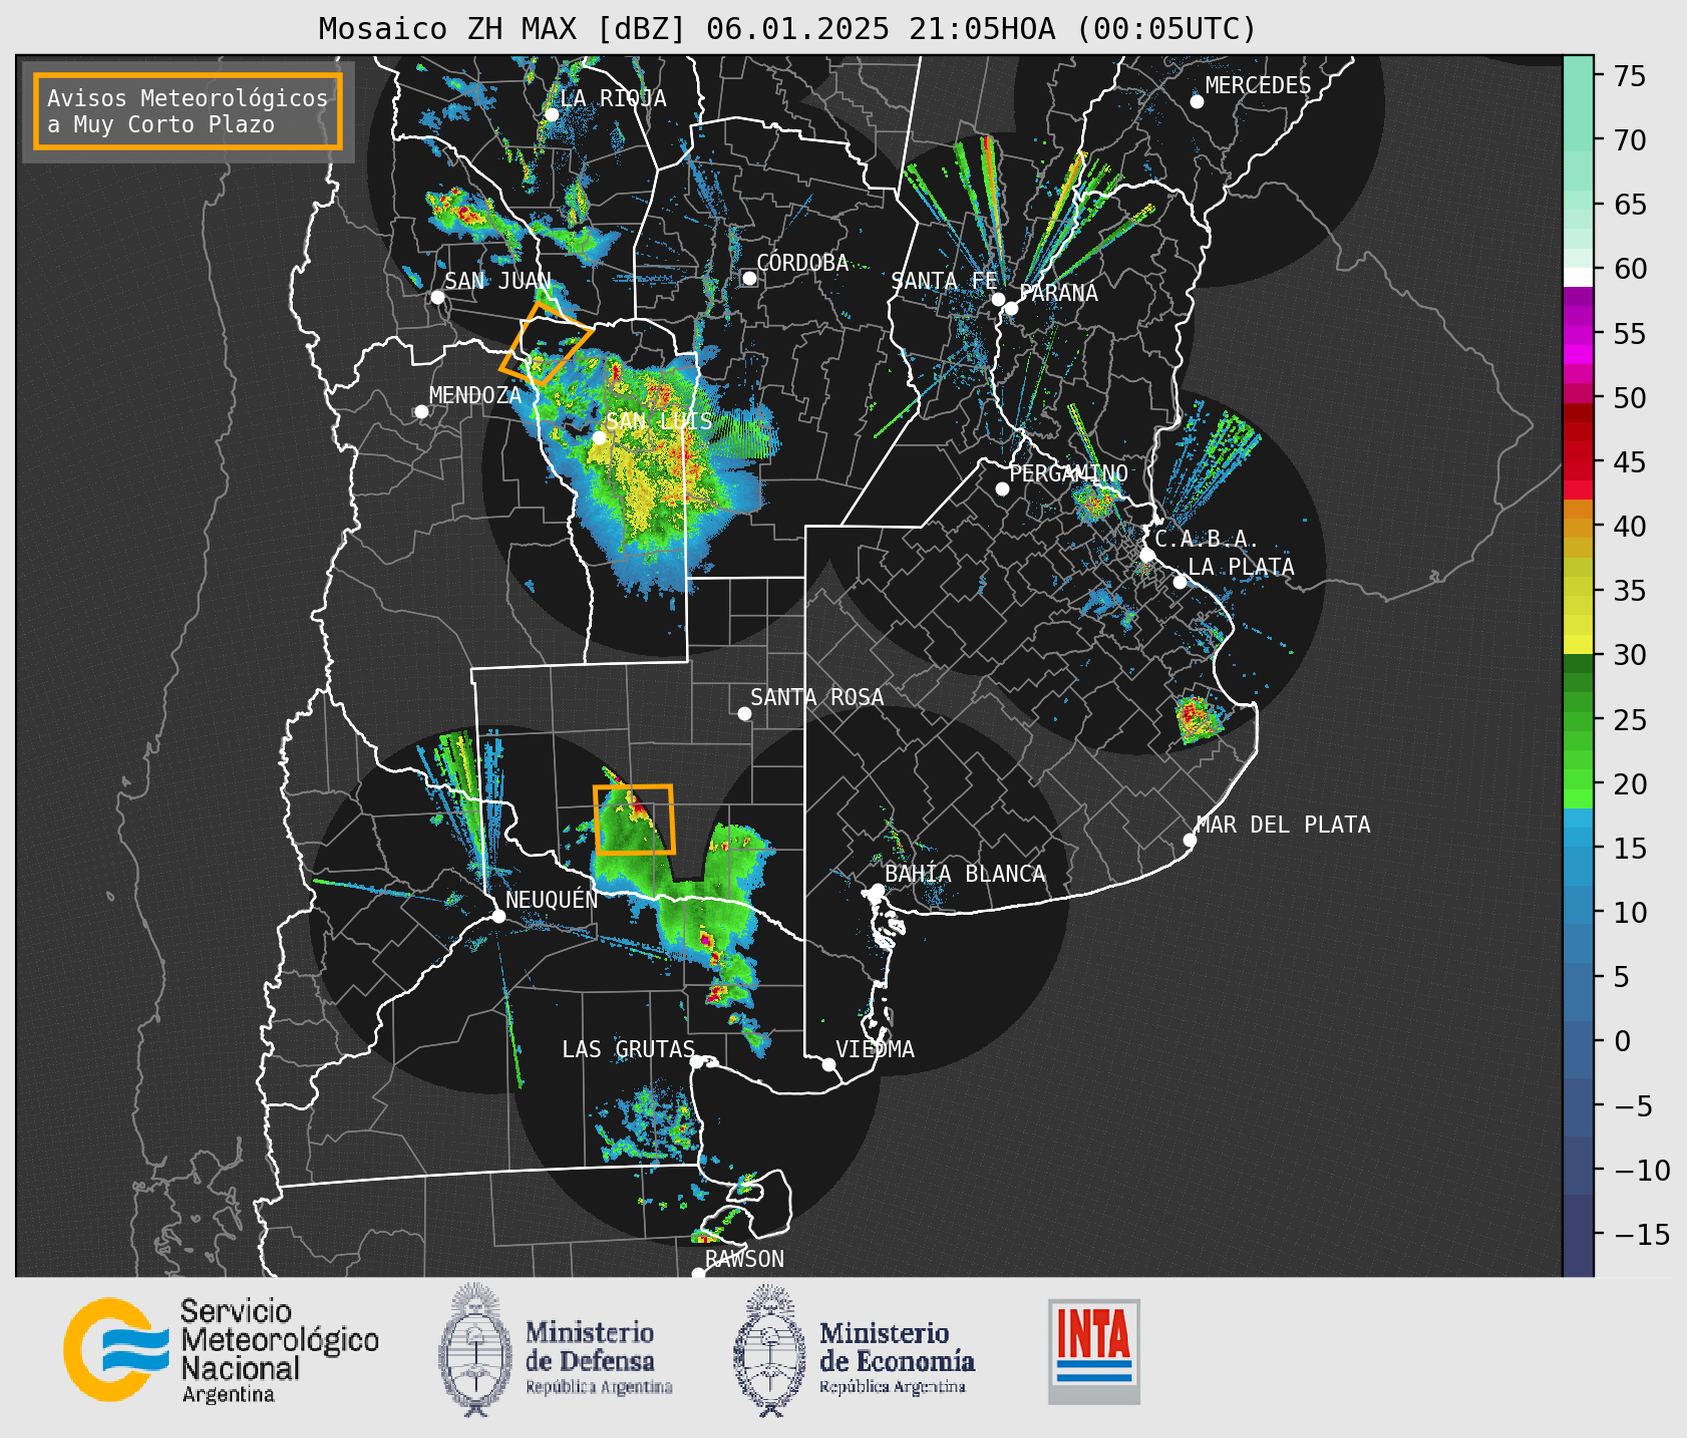1687x1438 pixels.
Task: Click the 0 label on the color scale
Action: pyautogui.click(x=1621, y=1041)
